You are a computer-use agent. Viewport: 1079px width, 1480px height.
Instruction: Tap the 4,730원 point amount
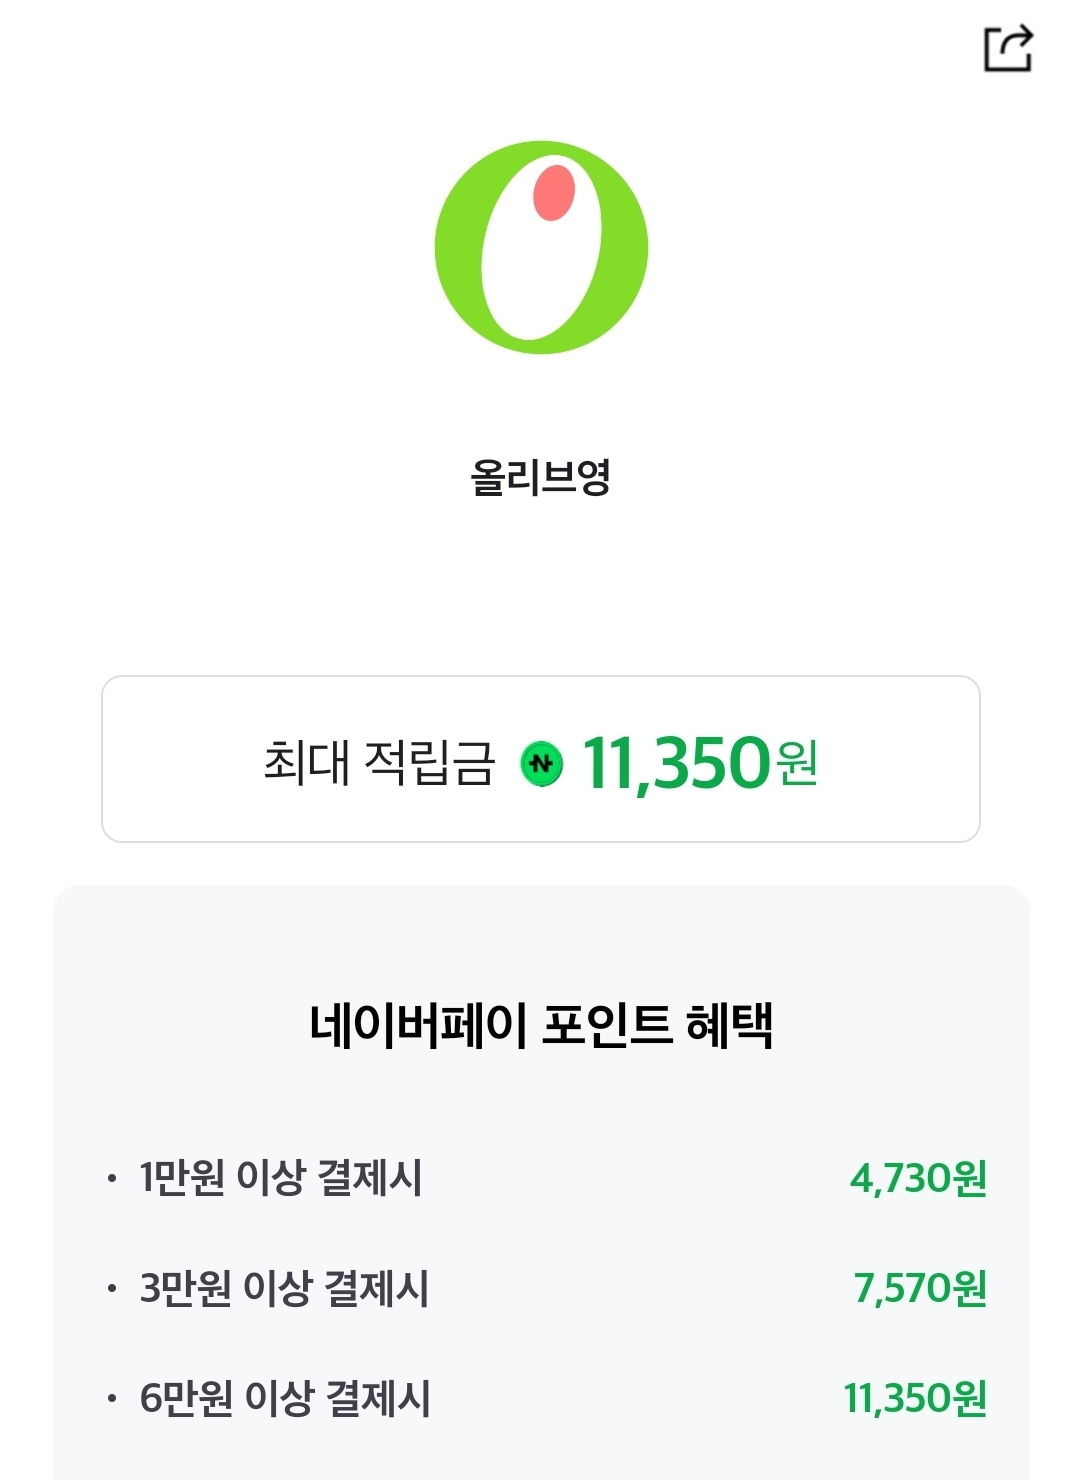pyautogui.click(x=918, y=1178)
